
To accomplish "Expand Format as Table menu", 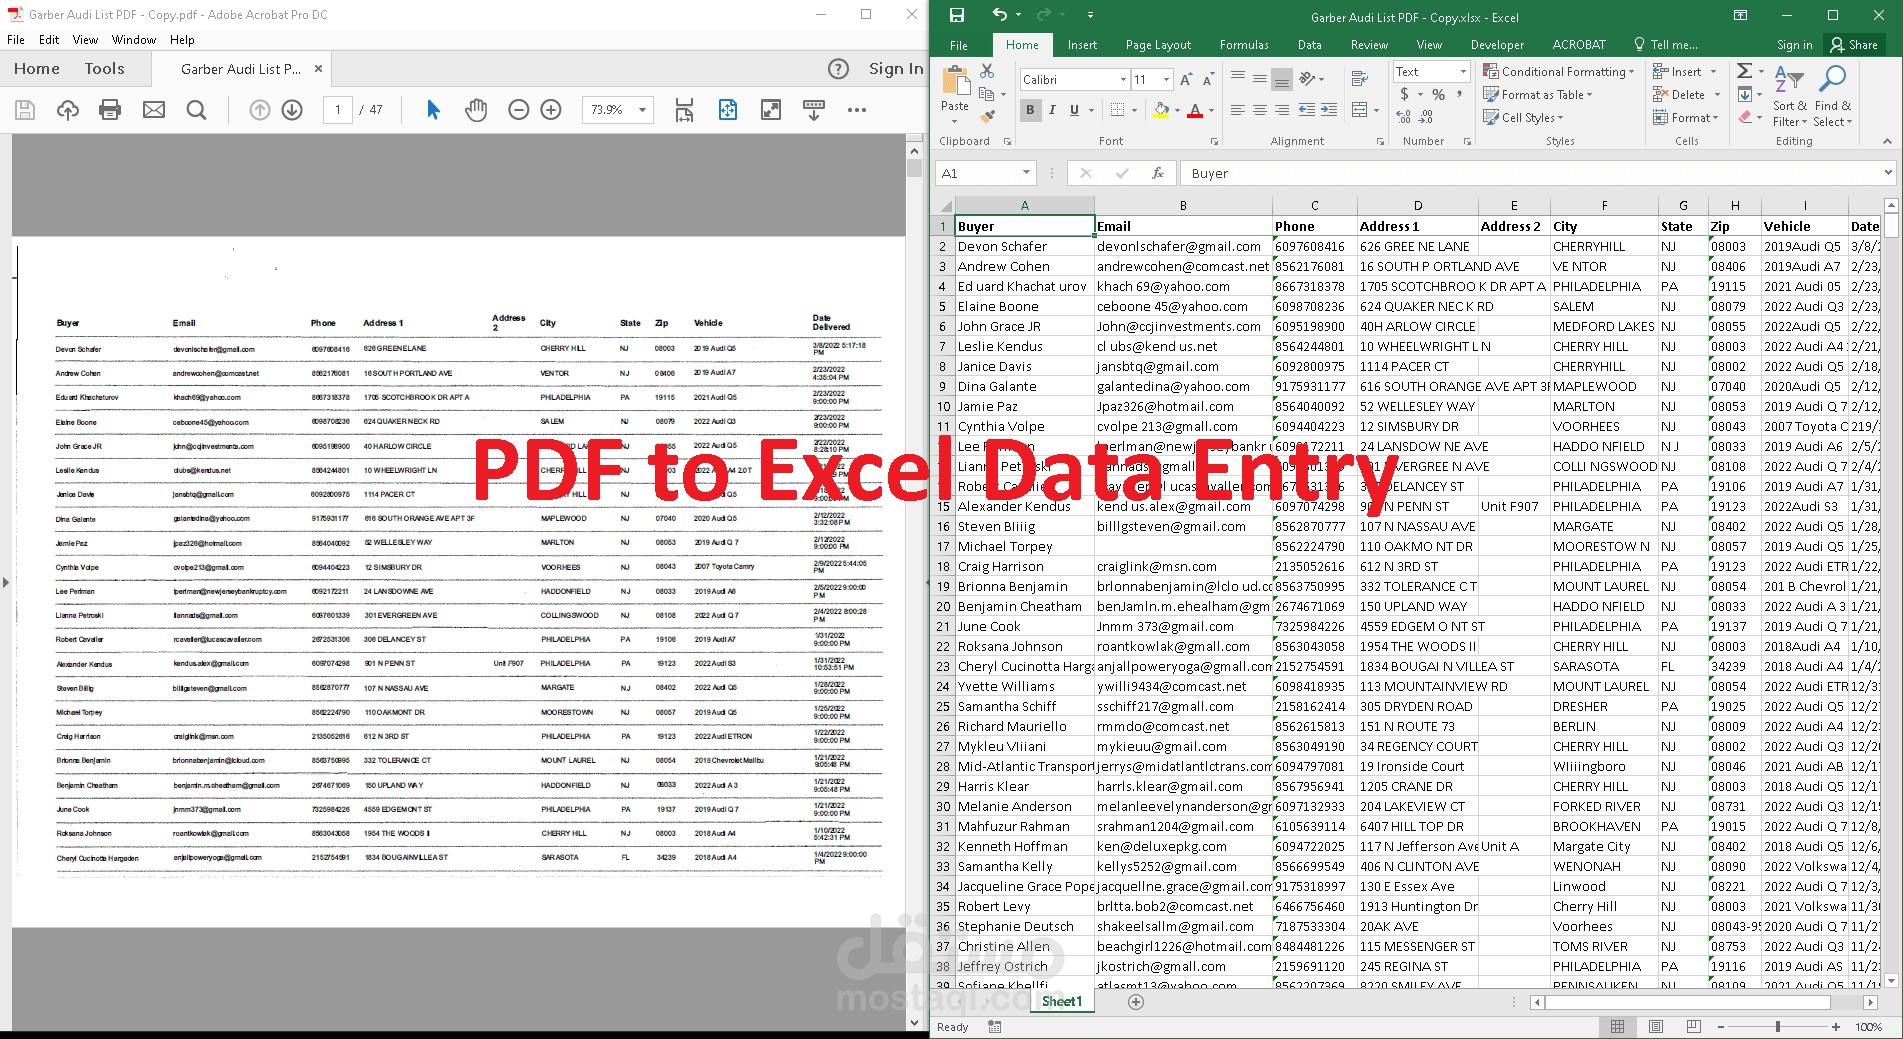I will point(1538,95).
